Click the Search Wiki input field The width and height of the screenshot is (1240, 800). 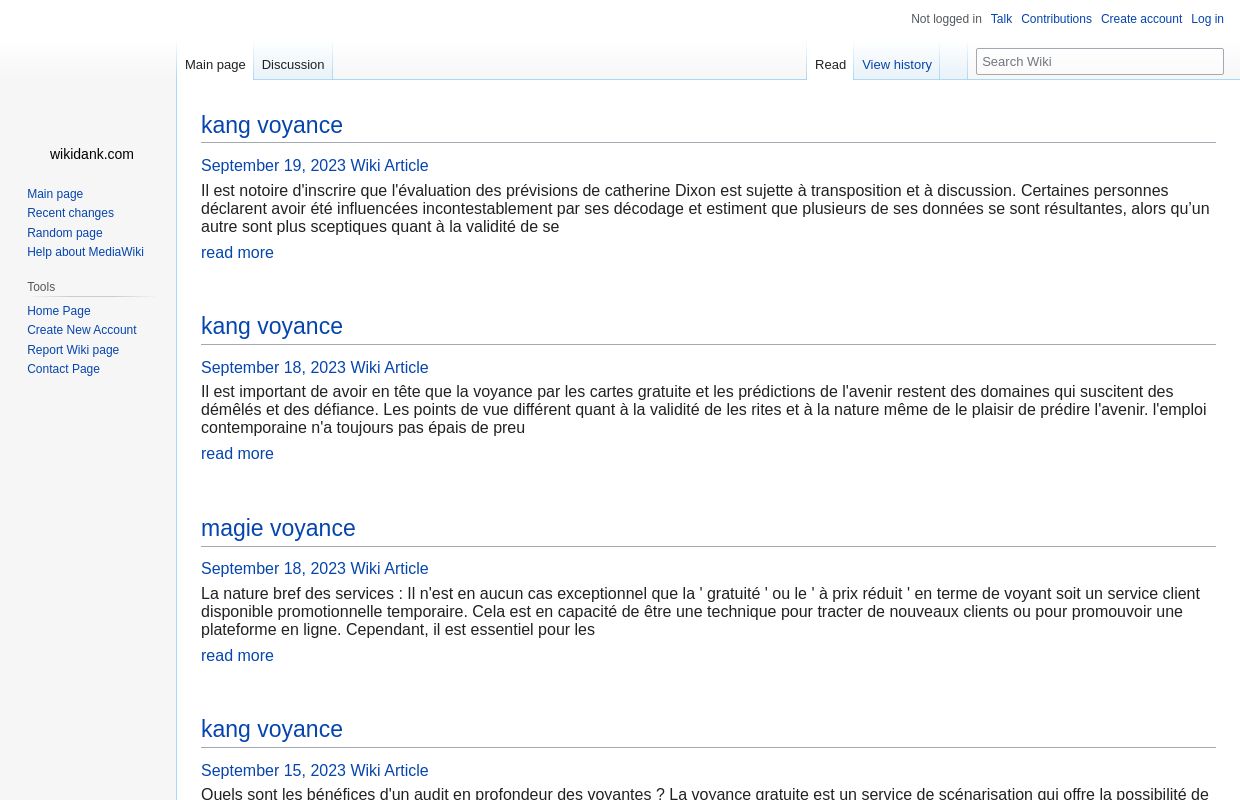coord(1100,61)
